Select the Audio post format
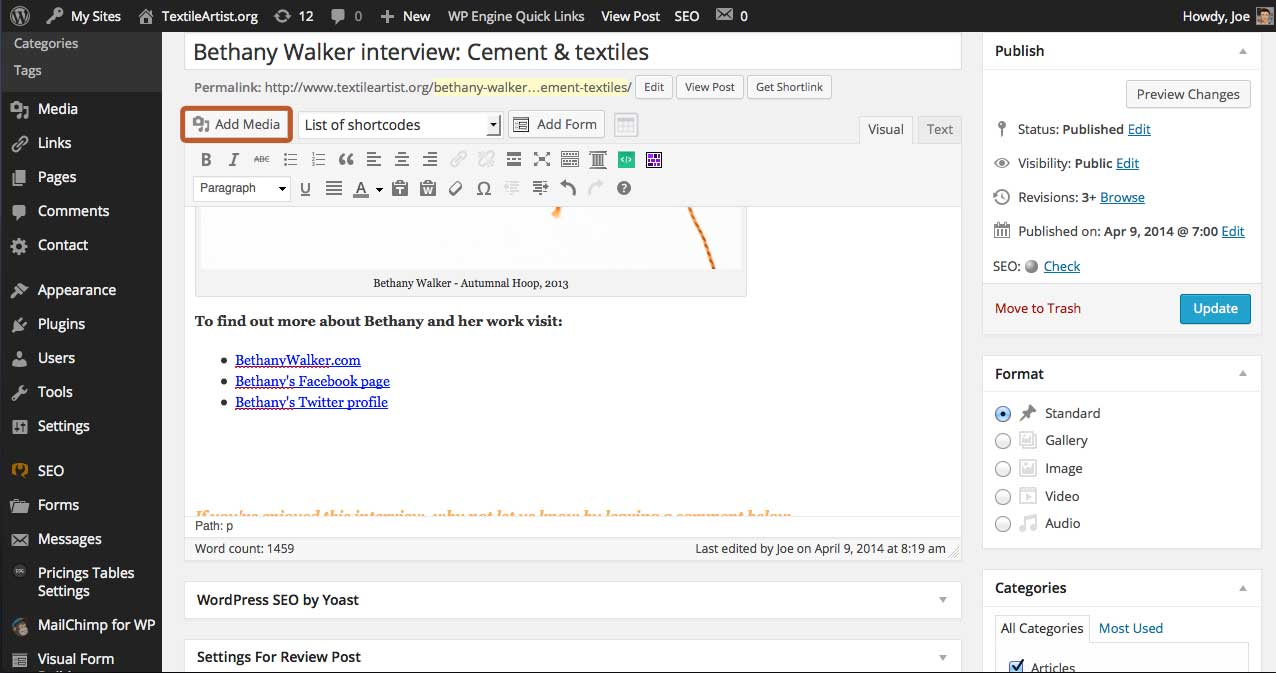The height and width of the screenshot is (673, 1276). click(x=1003, y=523)
